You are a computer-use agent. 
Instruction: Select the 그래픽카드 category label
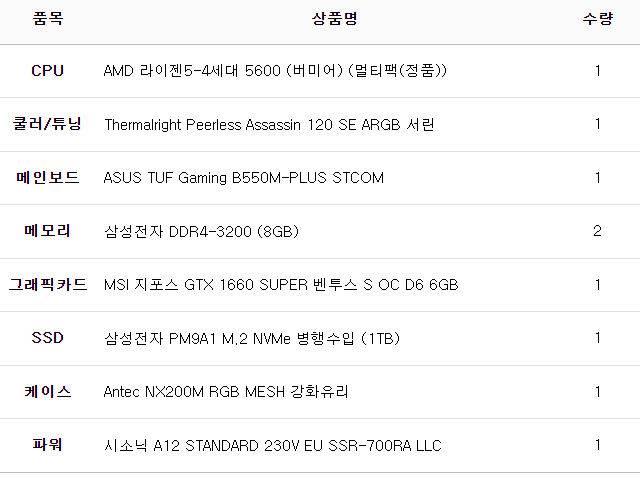pyautogui.click(x=47, y=285)
